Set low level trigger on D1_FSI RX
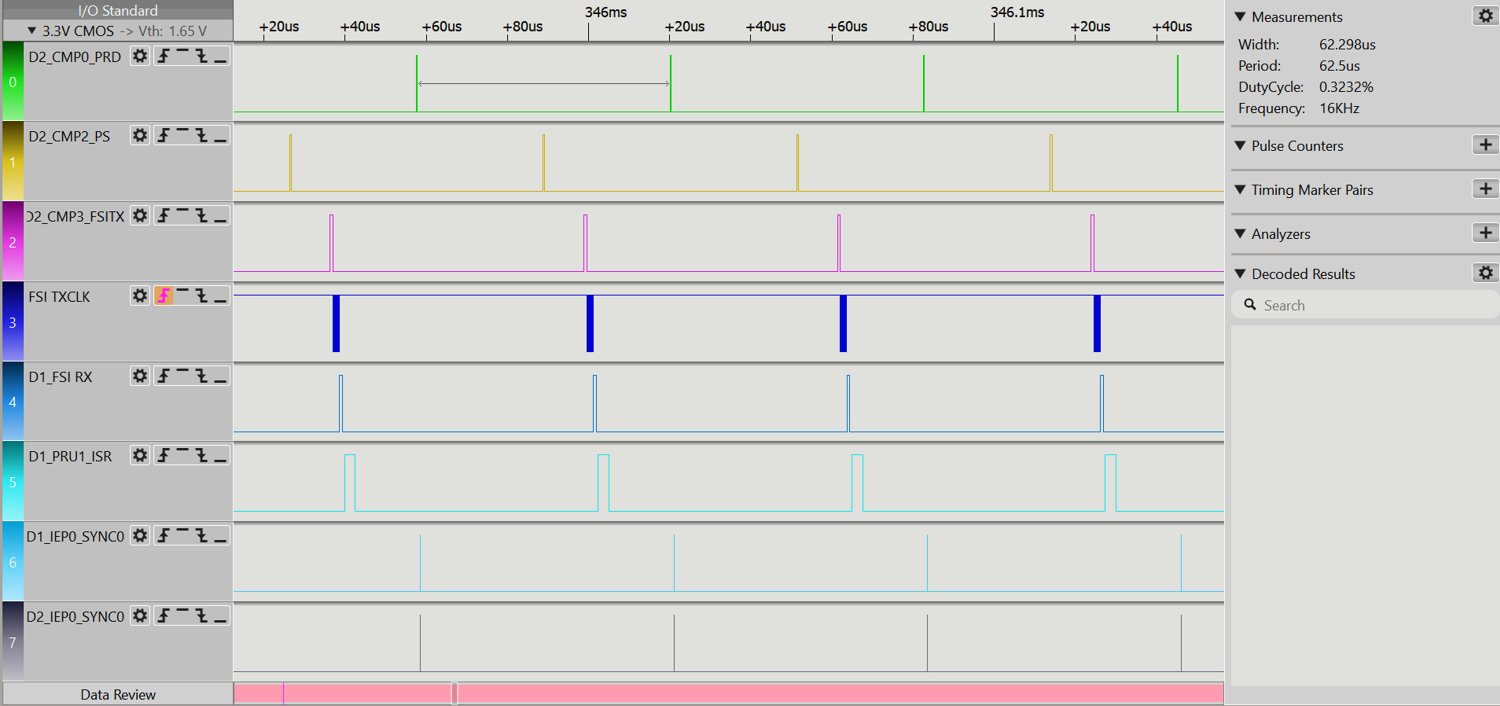The image size is (1500, 706). click(x=220, y=376)
